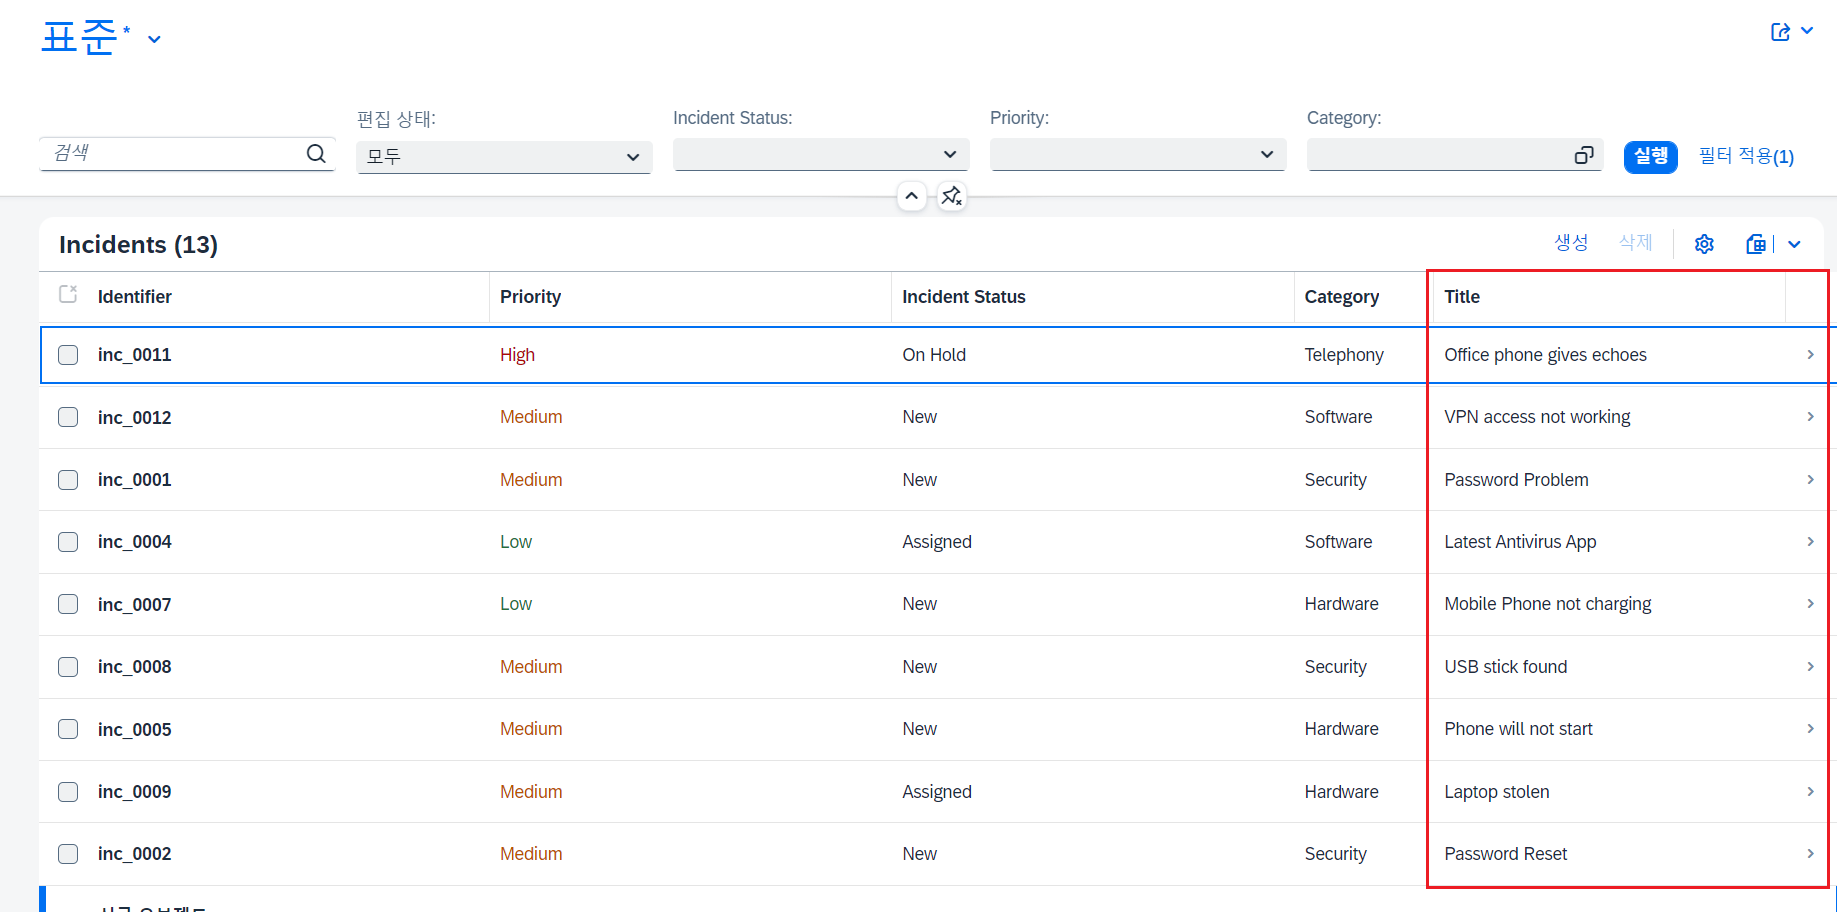Click the Incidents (13) table title

coord(138,245)
